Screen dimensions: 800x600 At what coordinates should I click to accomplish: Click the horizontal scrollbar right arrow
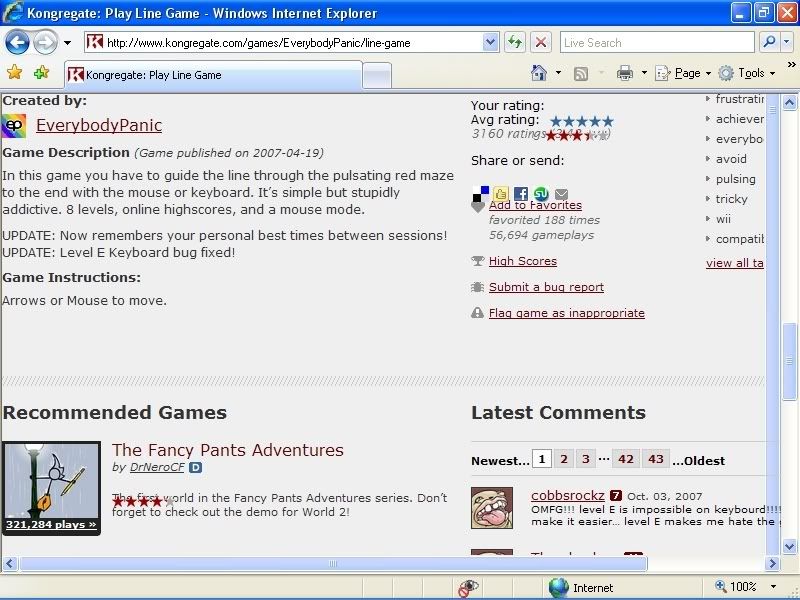772,563
